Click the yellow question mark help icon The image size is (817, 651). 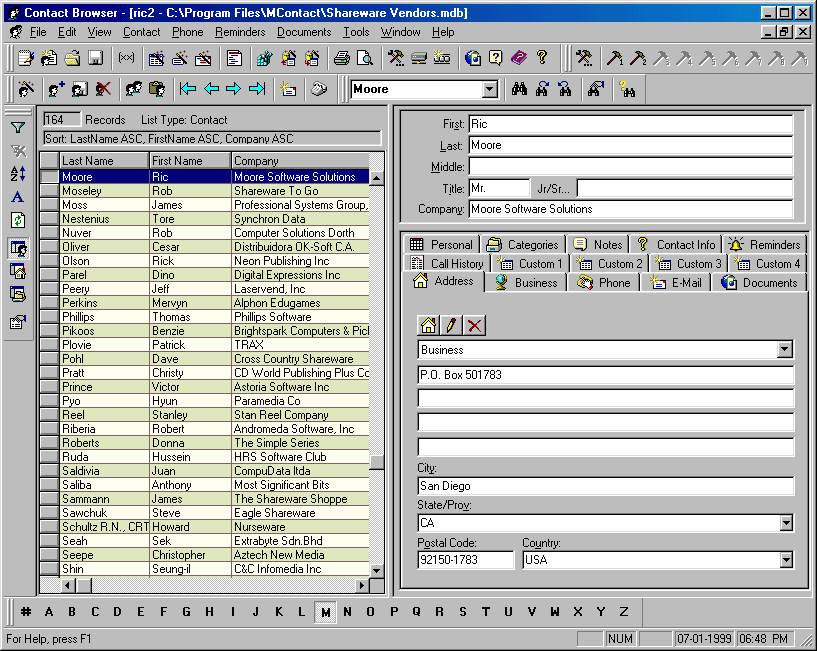(542, 57)
